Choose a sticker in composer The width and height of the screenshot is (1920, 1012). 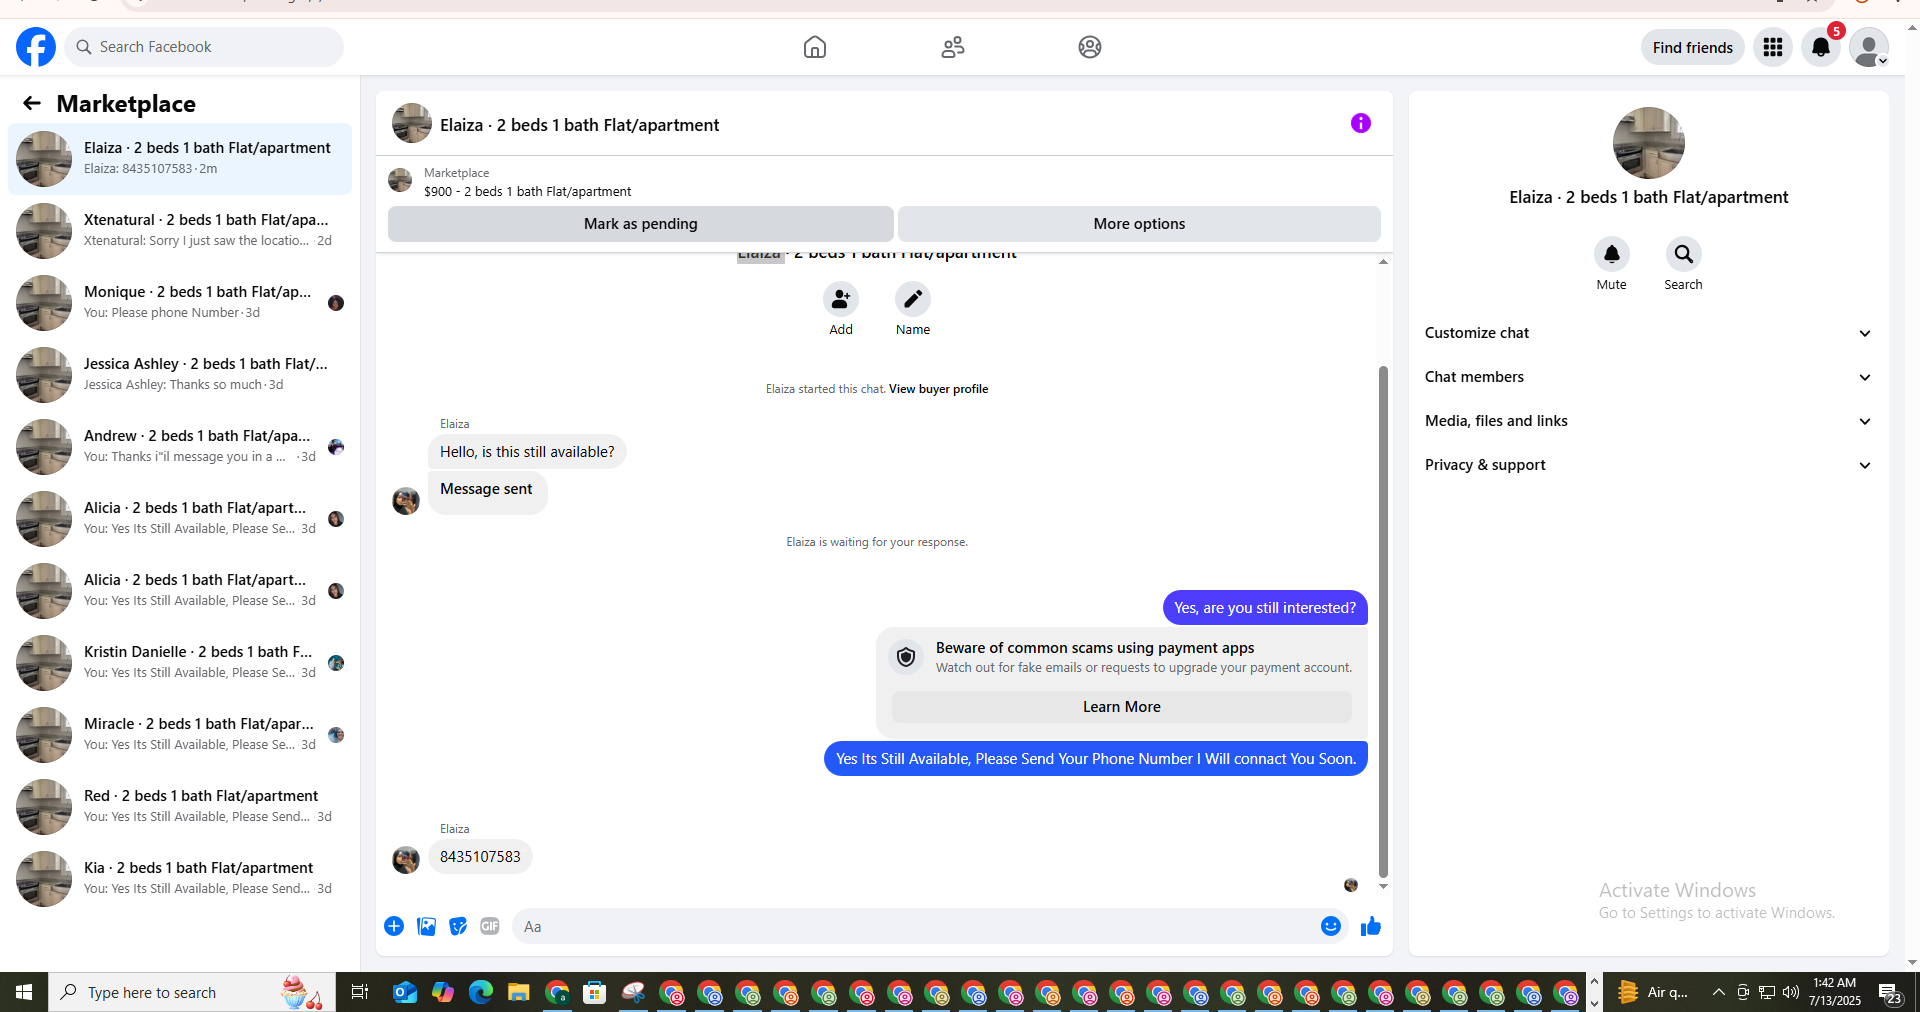458,926
